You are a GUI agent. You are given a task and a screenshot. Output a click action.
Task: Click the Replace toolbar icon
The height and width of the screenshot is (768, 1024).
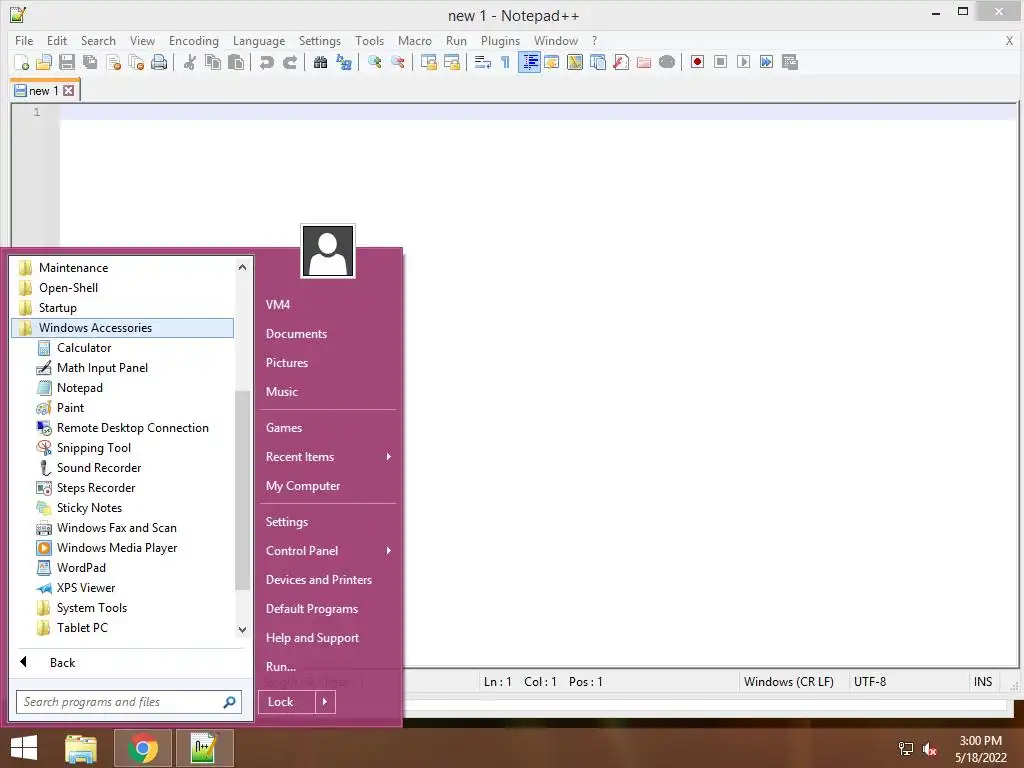click(x=344, y=62)
